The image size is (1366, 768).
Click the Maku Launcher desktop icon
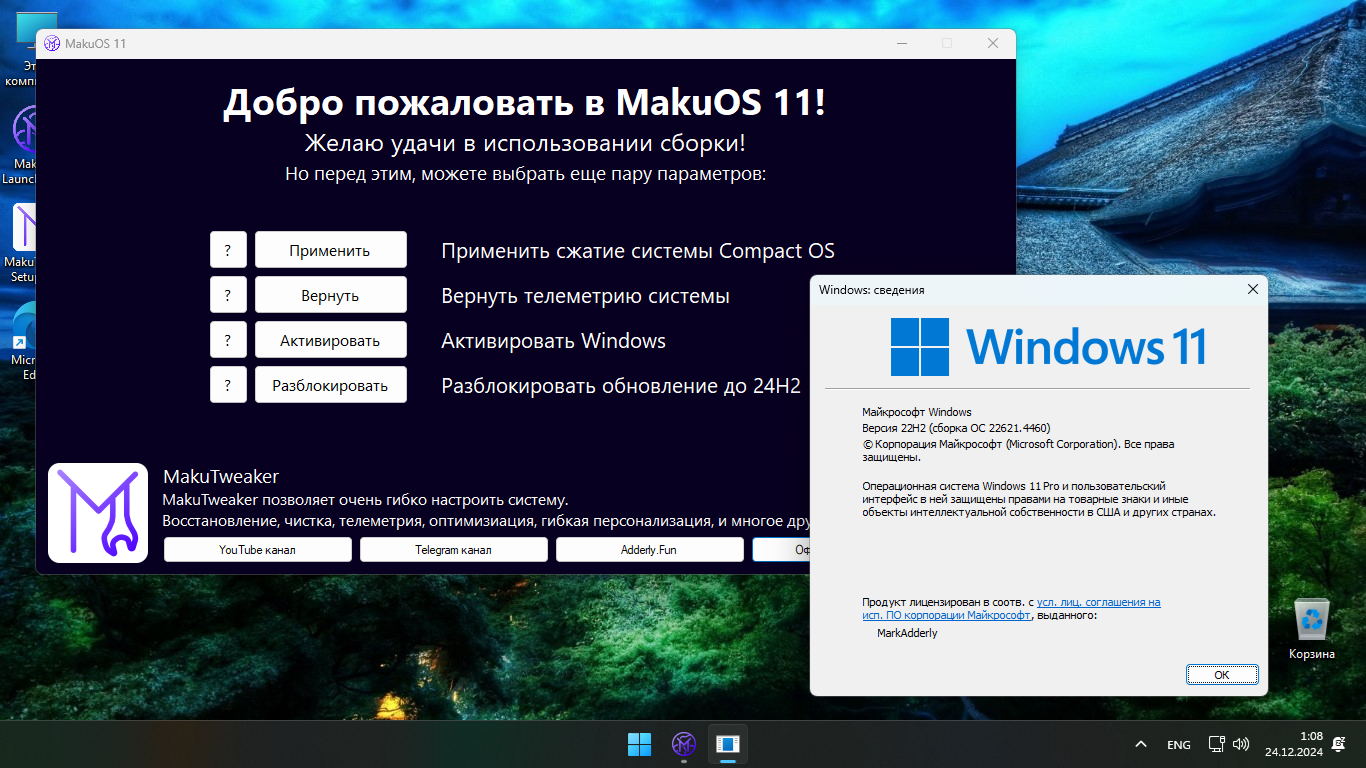[20, 145]
